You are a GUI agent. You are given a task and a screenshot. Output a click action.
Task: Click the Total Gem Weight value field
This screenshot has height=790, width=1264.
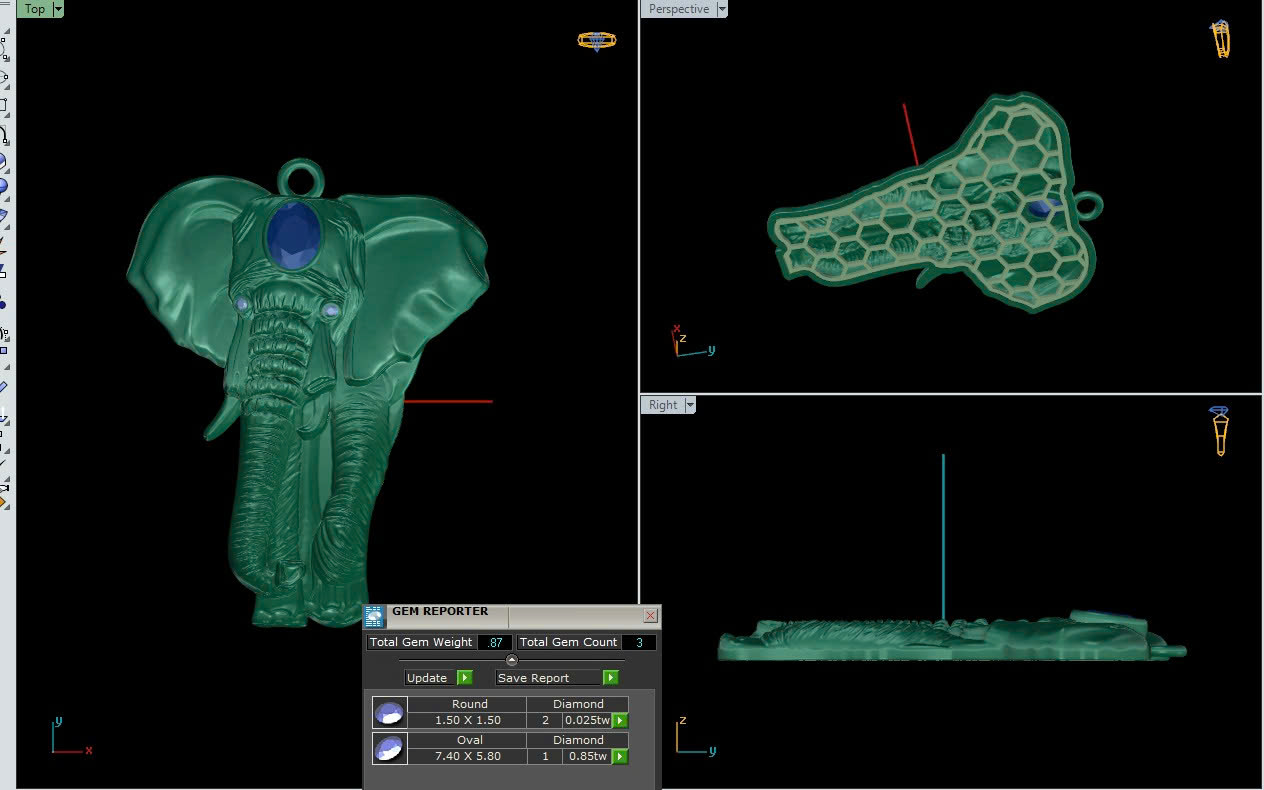[494, 642]
